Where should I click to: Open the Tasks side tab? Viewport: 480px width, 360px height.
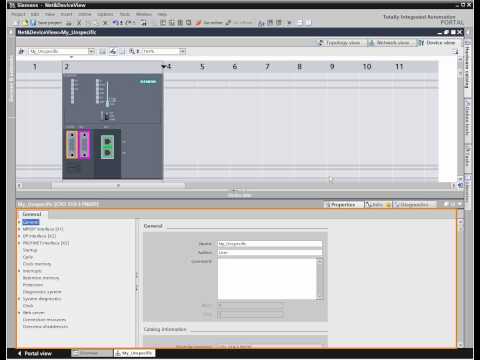[x=467, y=158]
